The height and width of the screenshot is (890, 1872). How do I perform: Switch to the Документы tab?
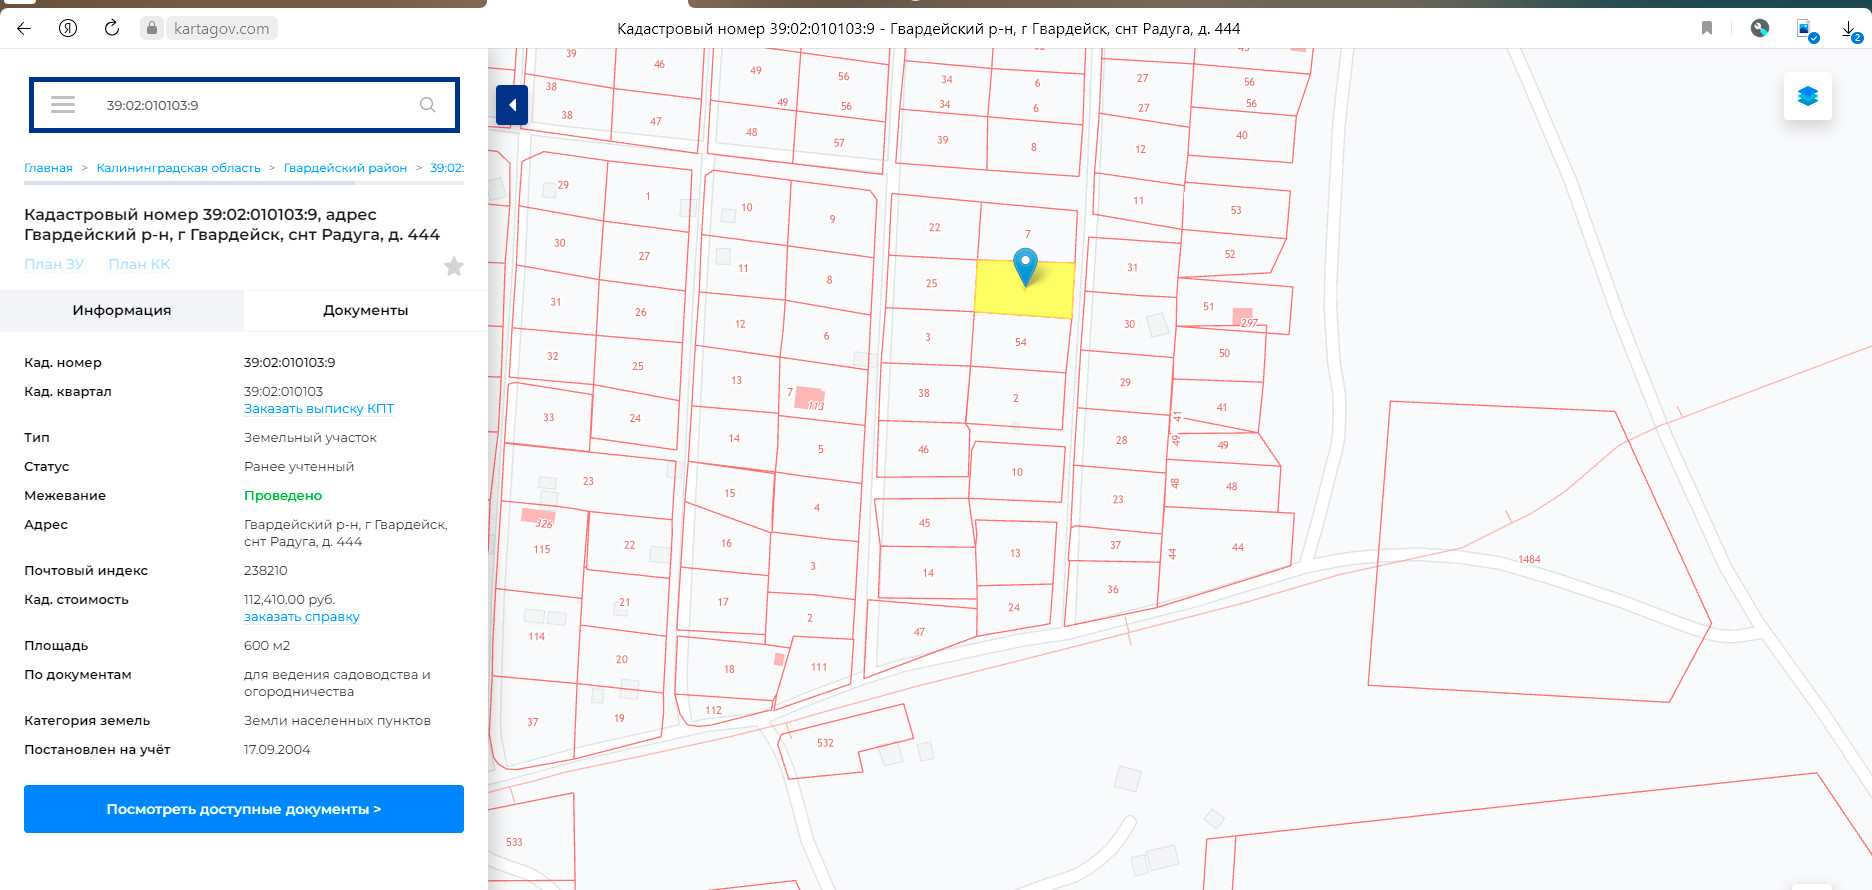366,310
